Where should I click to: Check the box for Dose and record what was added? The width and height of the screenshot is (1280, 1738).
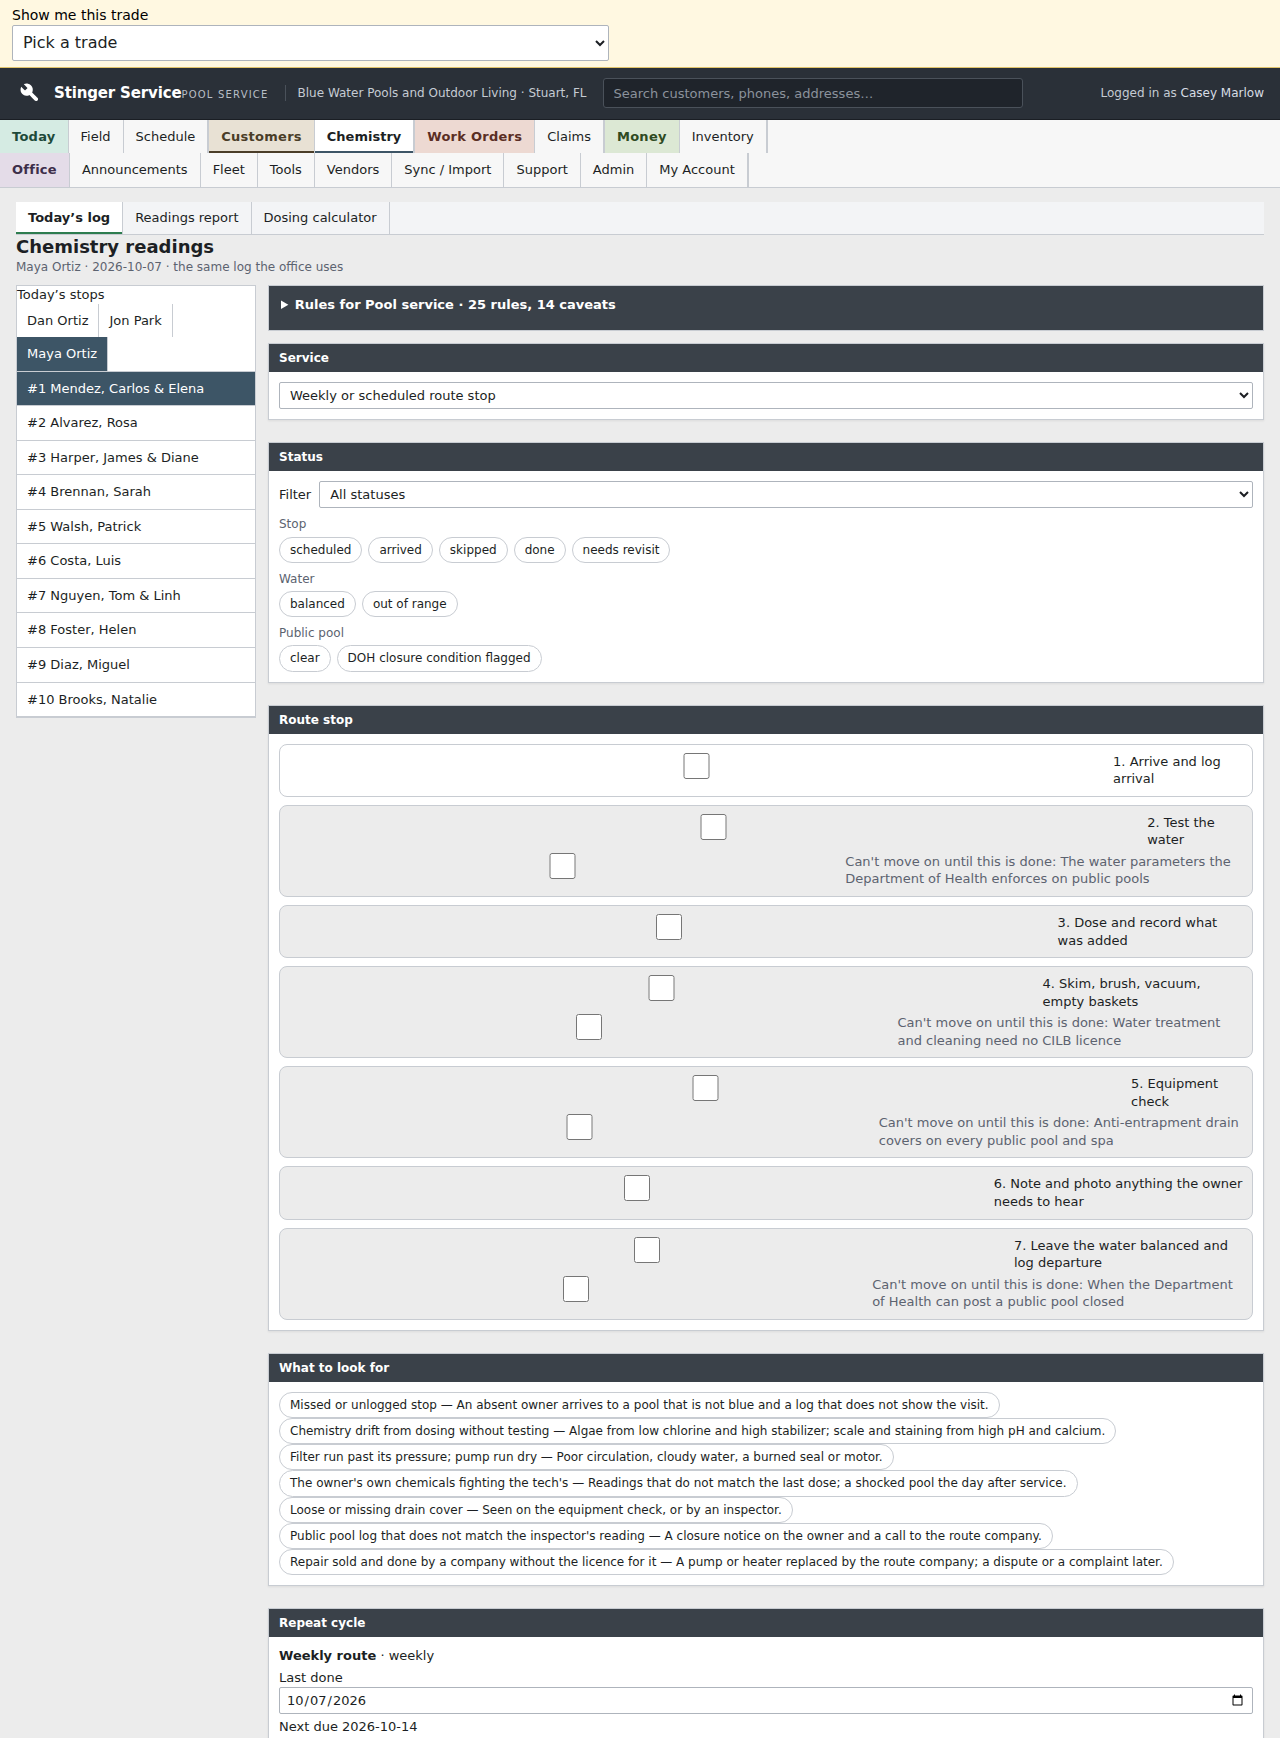coord(669,927)
